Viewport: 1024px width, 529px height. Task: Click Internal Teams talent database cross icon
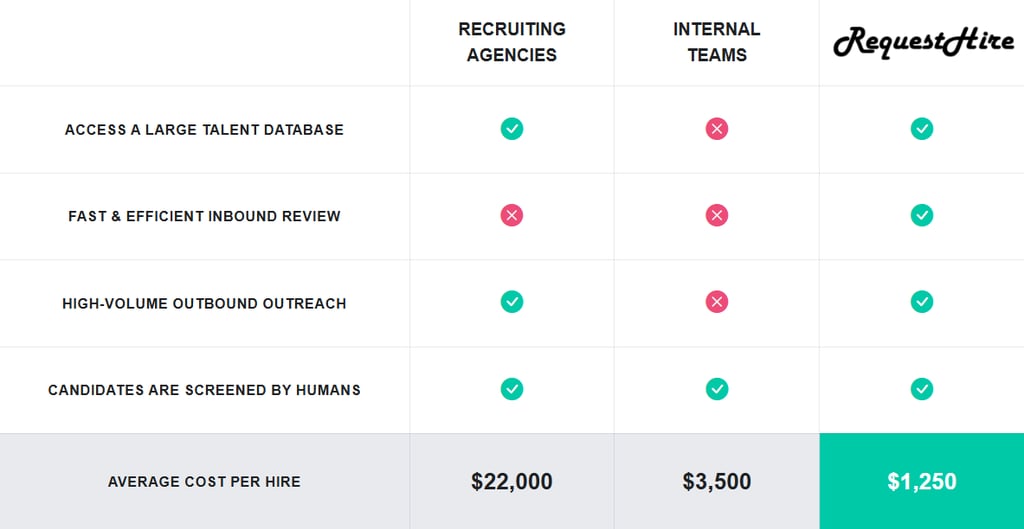[x=717, y=129]
